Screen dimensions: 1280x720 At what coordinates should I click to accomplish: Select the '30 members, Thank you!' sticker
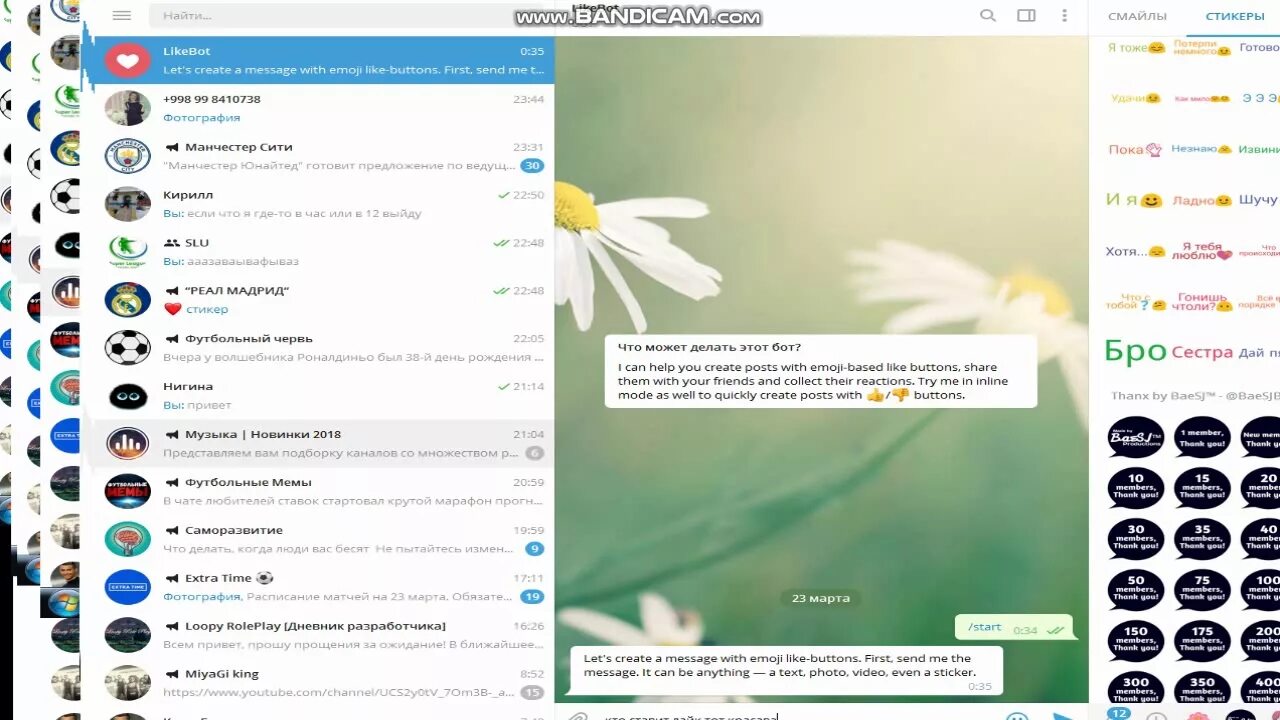[1136, 540]
